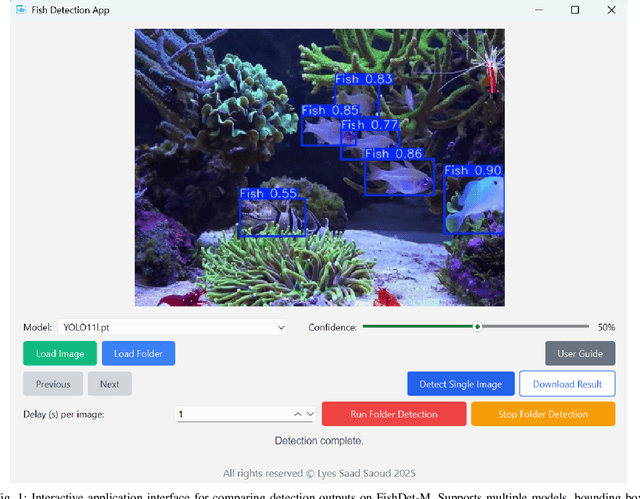
Task: Click Detect Single Image button
Action: click(461, 384)
